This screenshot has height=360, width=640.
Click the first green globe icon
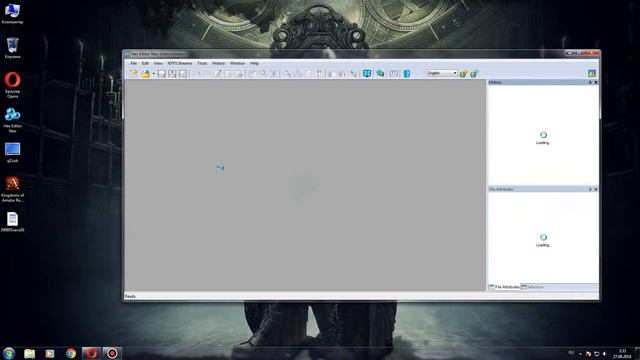tap(463, 74)
